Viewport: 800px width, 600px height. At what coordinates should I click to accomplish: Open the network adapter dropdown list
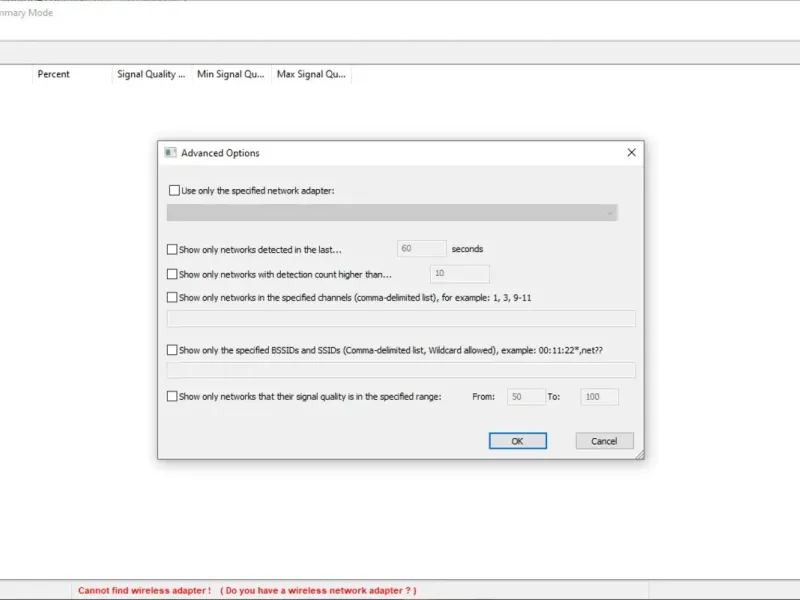(x=392, y=213)
